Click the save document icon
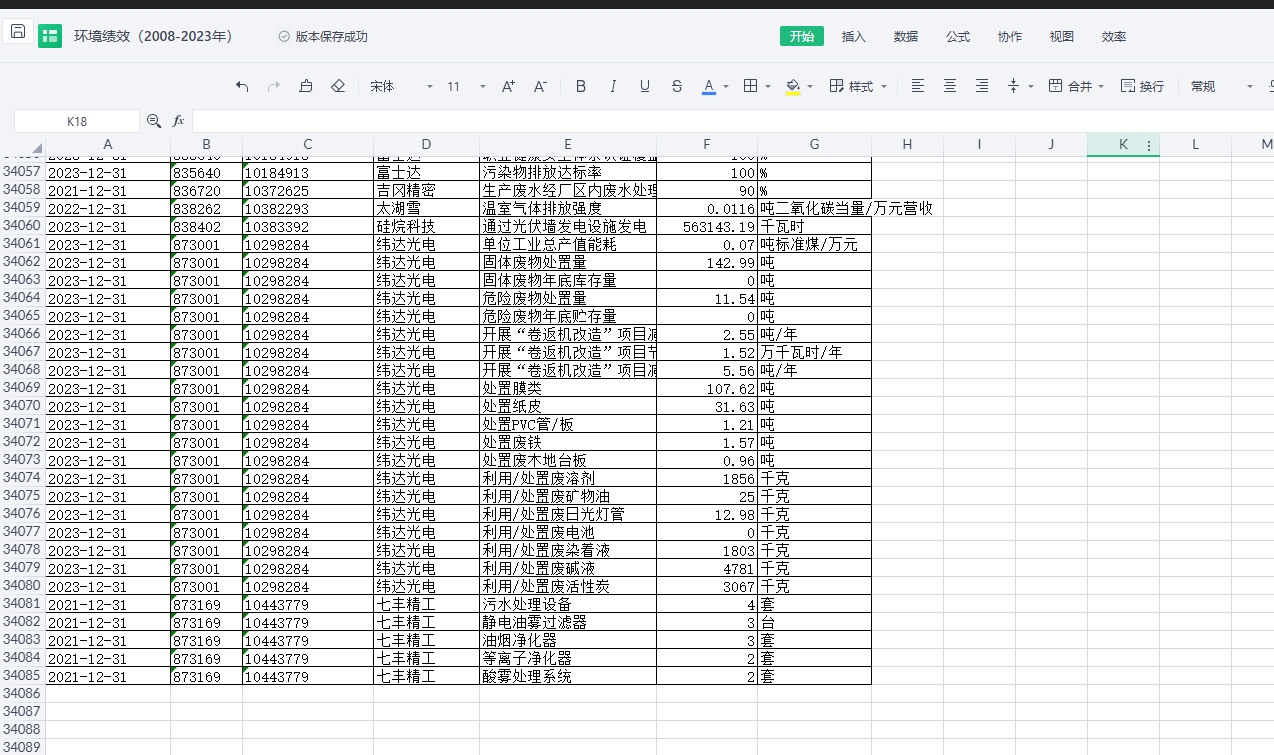 [17, 31]
